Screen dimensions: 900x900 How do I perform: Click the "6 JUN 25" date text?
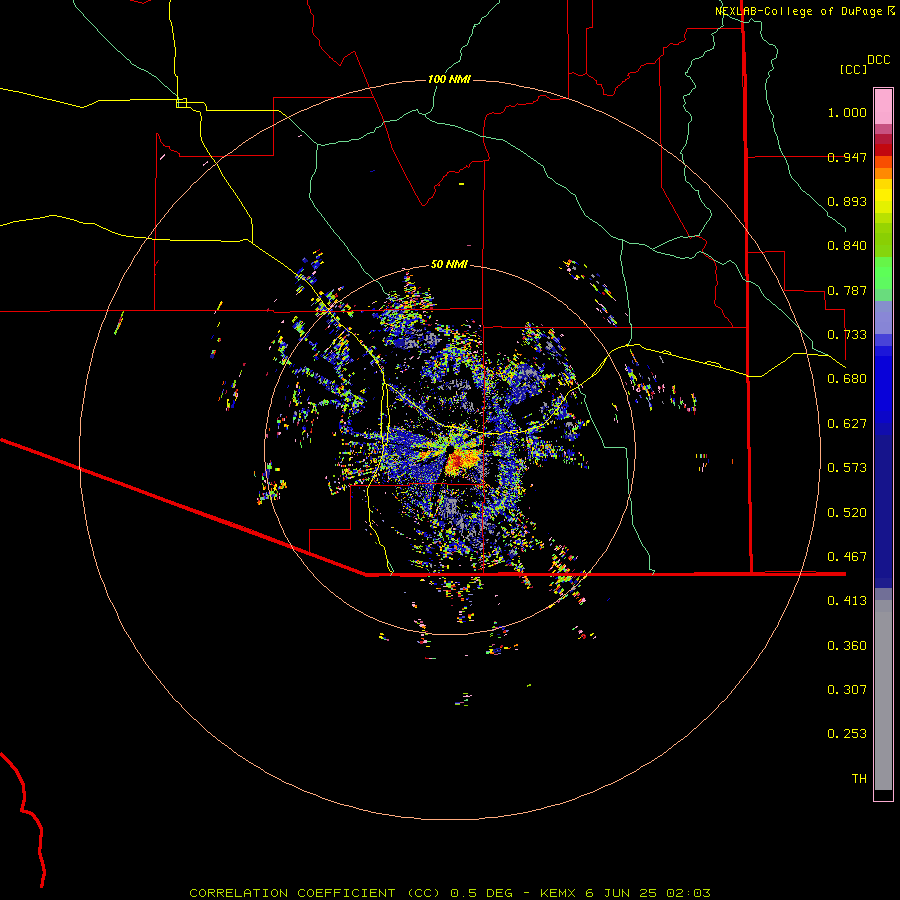[621, 893]
